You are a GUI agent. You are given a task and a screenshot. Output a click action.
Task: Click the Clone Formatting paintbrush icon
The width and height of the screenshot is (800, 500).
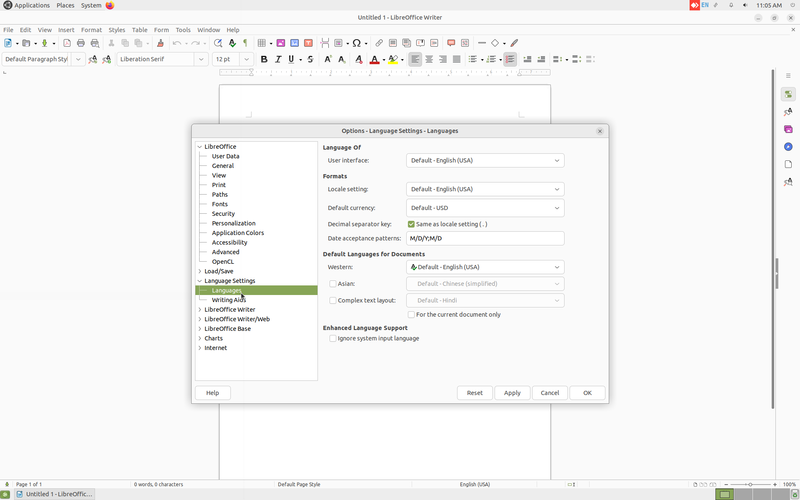click(x=160, y=43)
